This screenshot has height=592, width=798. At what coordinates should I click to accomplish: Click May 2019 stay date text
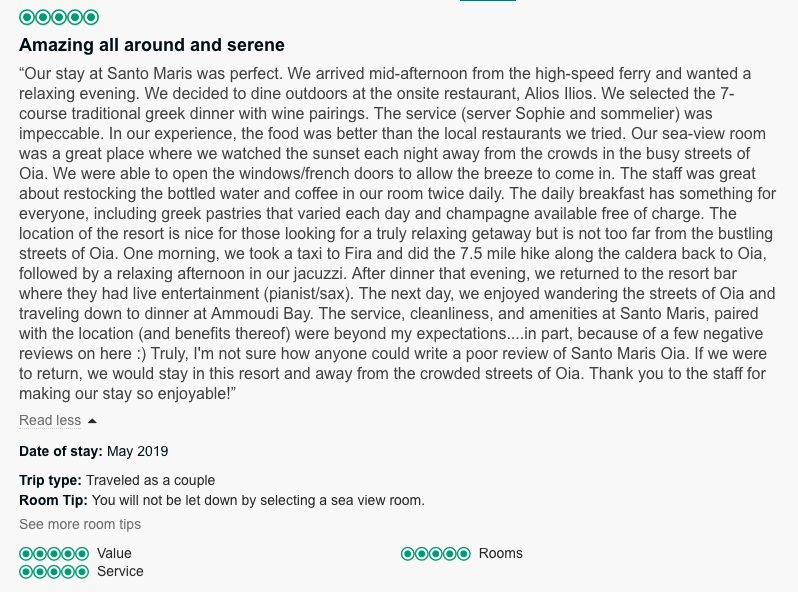pos(137,452)
